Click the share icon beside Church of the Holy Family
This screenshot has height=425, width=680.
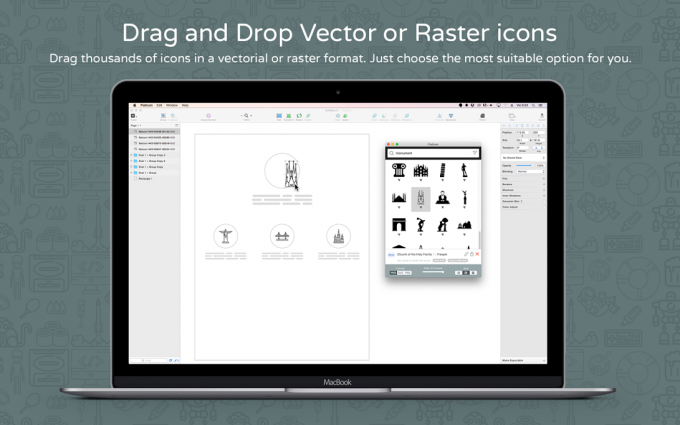[472, 254]
